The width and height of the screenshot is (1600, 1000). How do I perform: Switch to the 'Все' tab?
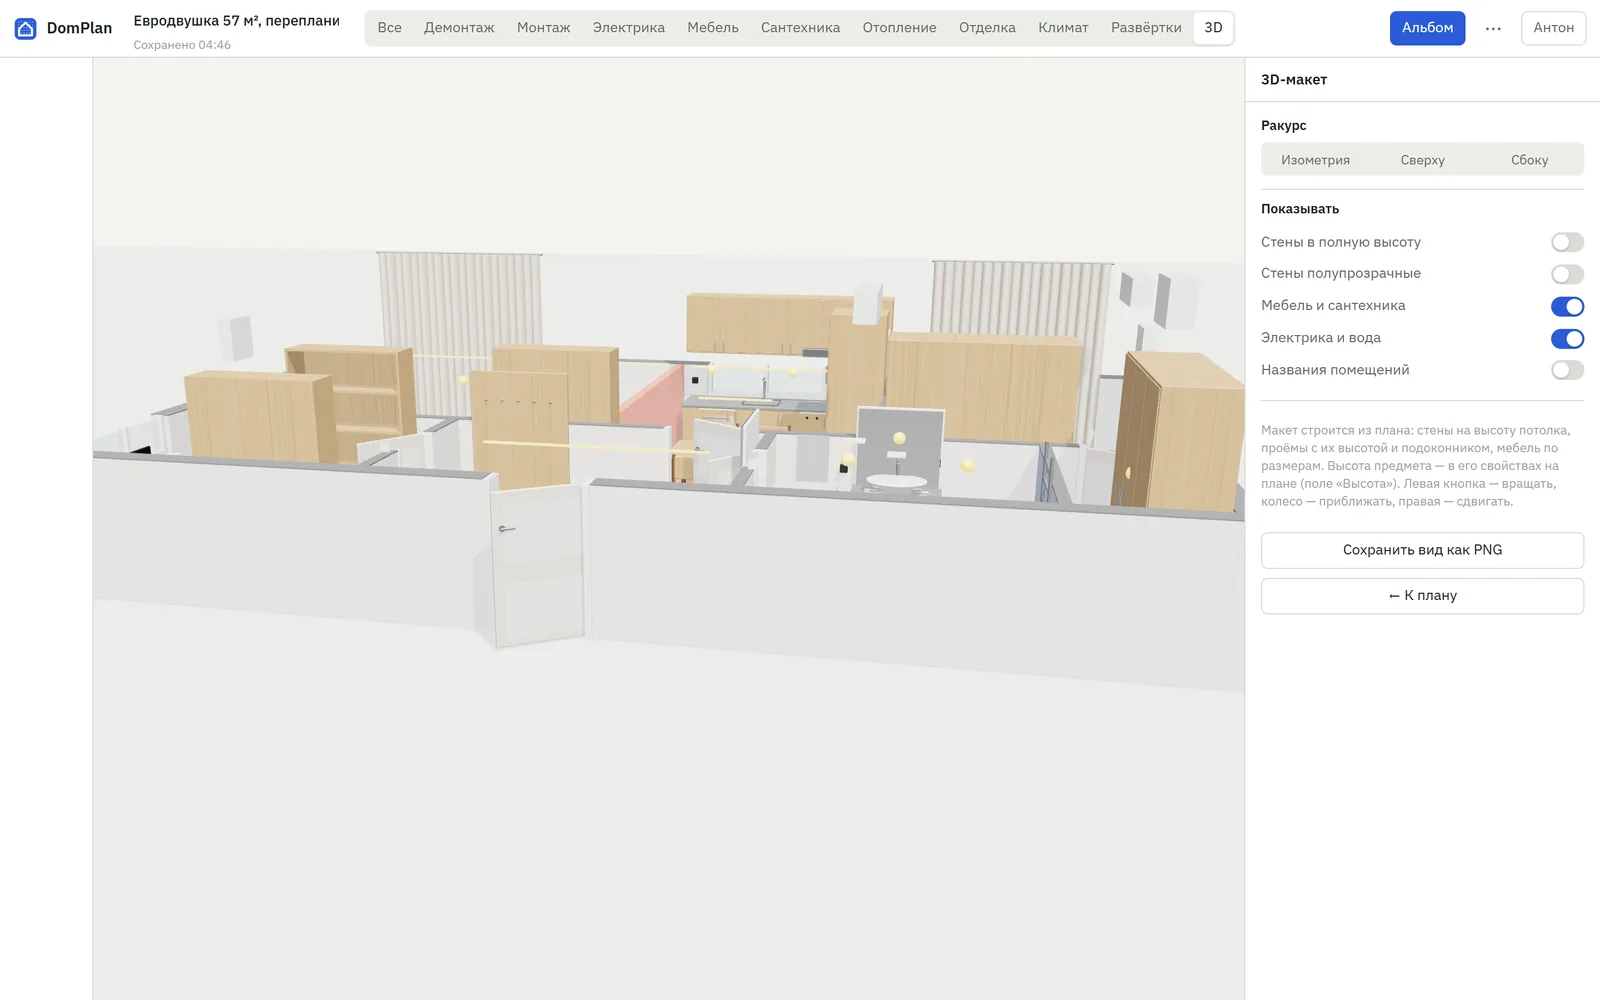tap(390, 28)
